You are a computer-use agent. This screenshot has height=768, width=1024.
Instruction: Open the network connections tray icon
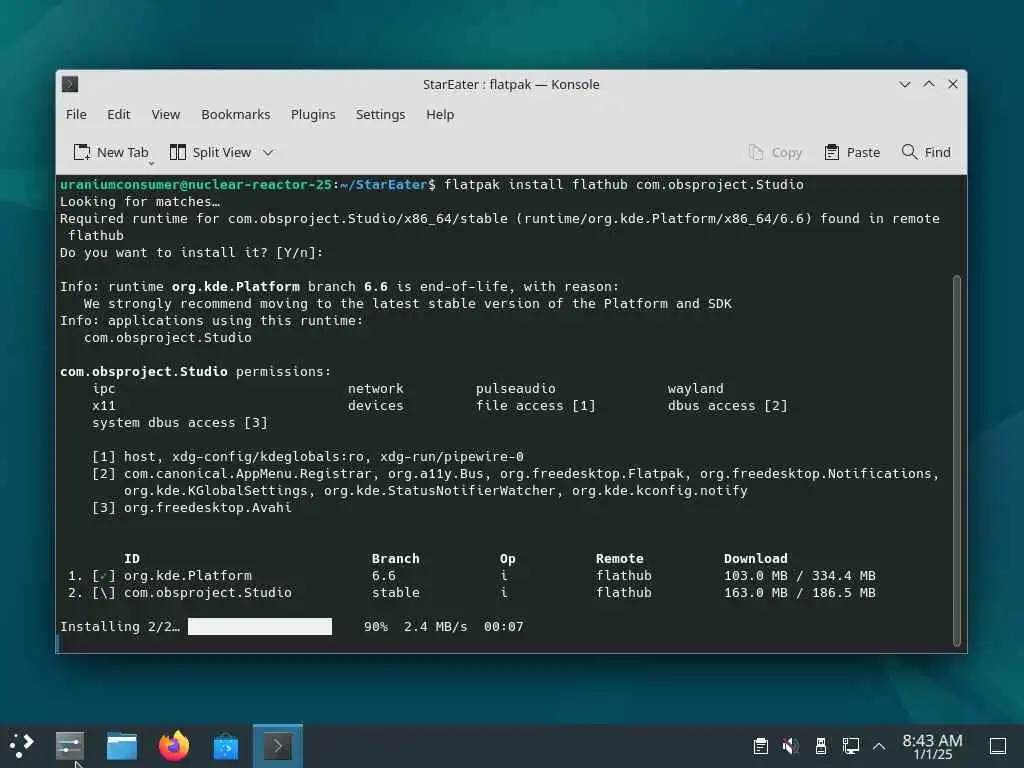coord(850,746)
